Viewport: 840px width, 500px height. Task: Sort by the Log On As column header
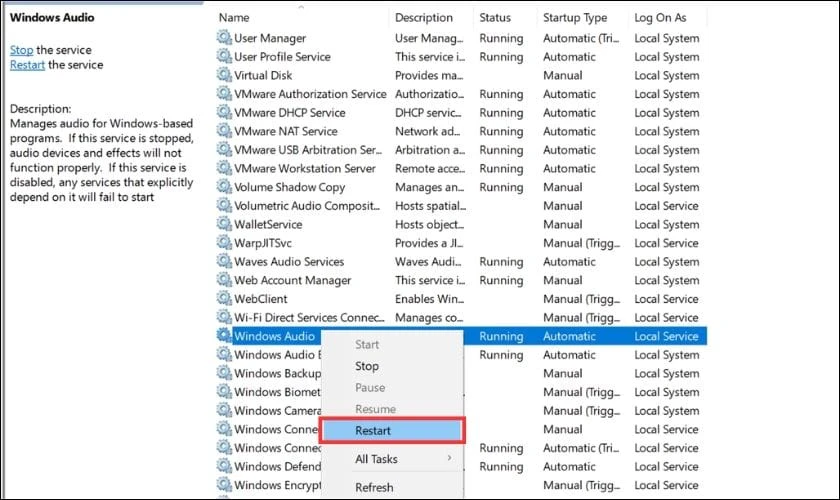point(661,18)
